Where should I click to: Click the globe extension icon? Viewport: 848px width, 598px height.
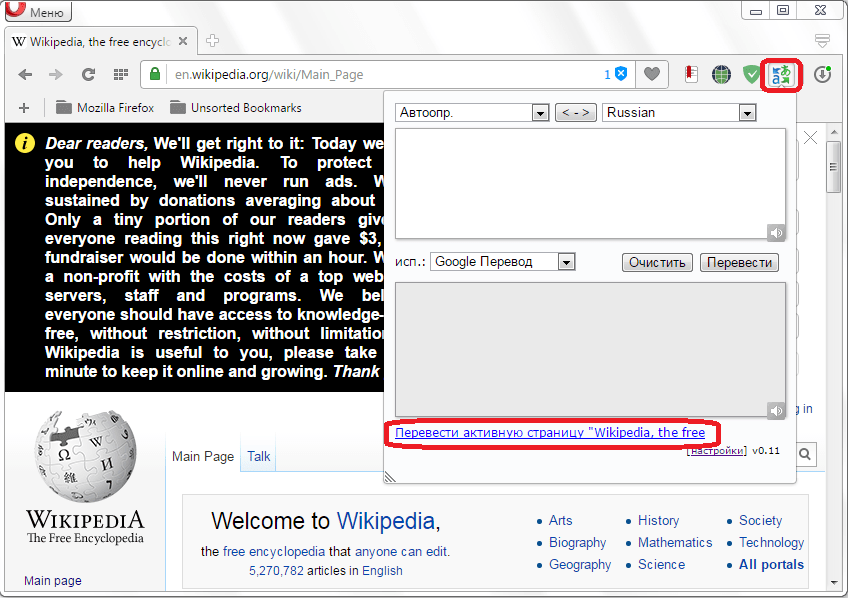point(721,75)
